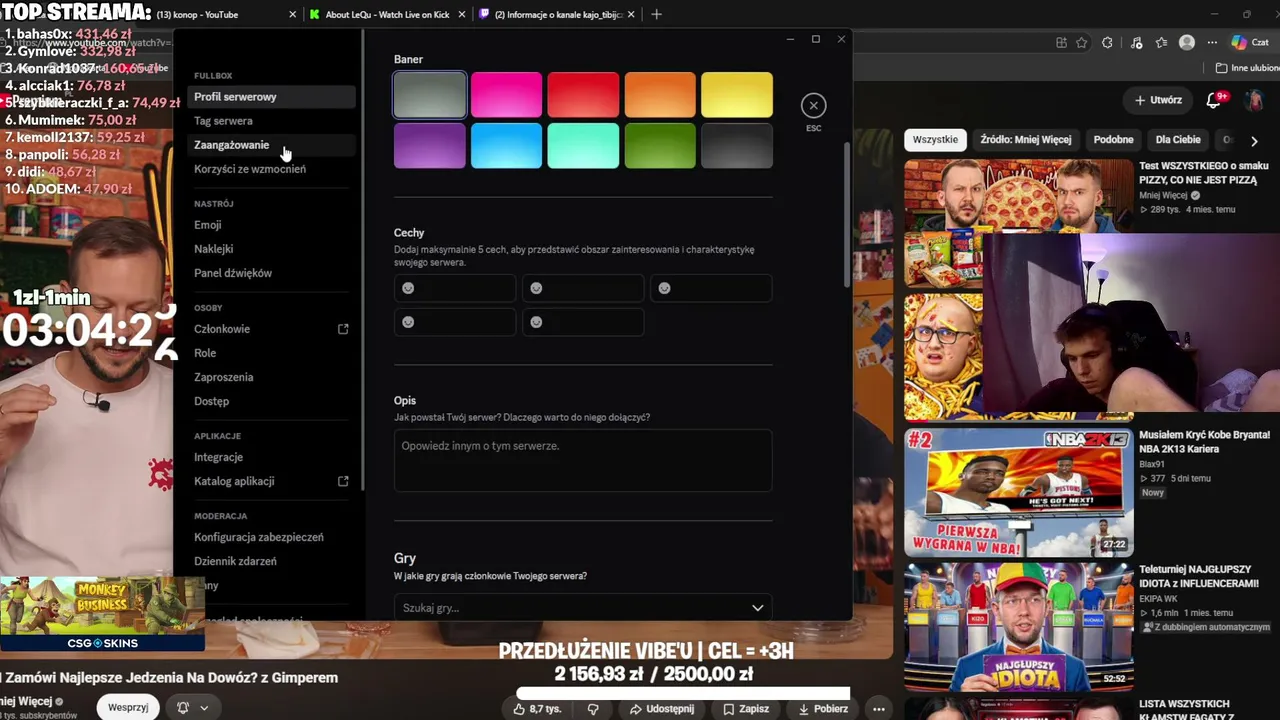Open a new browser tab with plus icon
The height and width of the screenshot is (720, 1280).
(x=656, y=14)
